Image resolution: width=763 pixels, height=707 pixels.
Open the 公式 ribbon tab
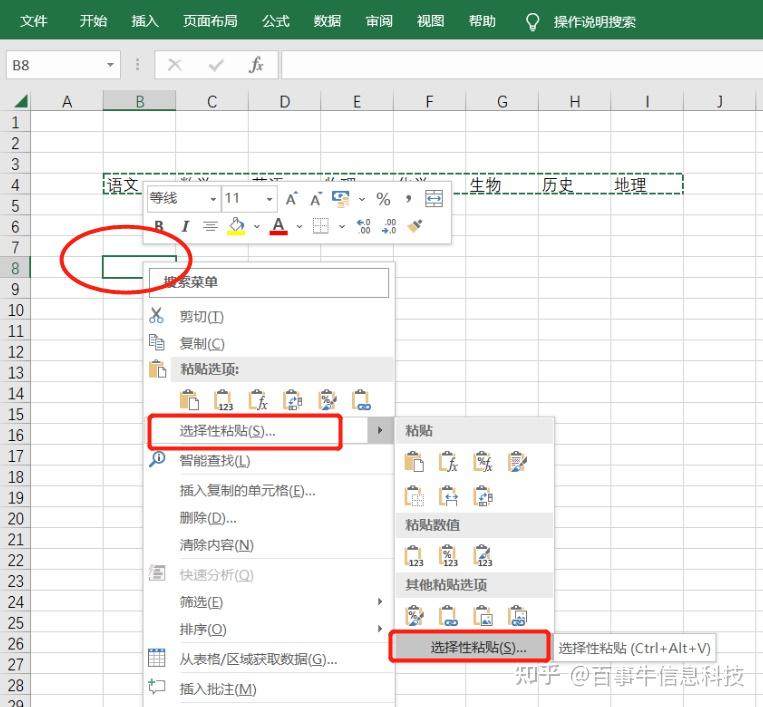click(x=276, y=21)
